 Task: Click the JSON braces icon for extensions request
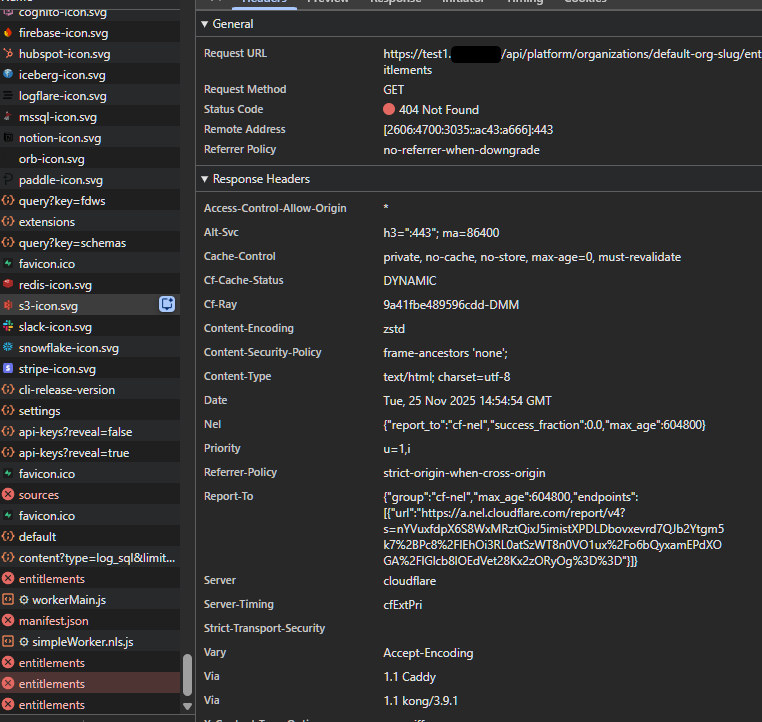point(8,222)
